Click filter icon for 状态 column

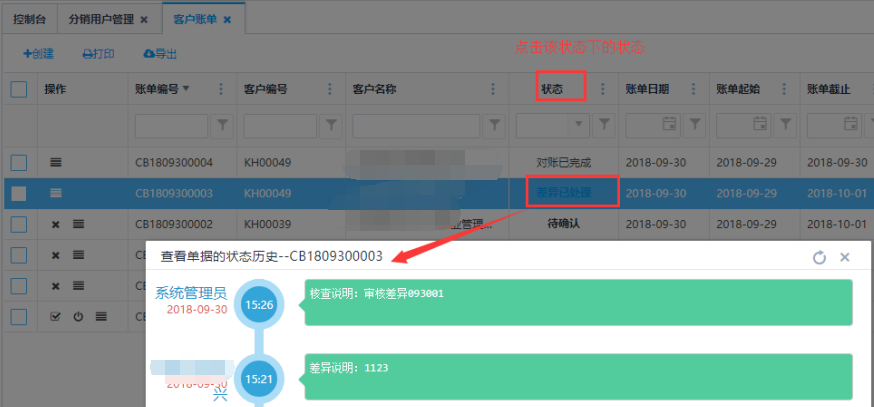click(603, 124)
